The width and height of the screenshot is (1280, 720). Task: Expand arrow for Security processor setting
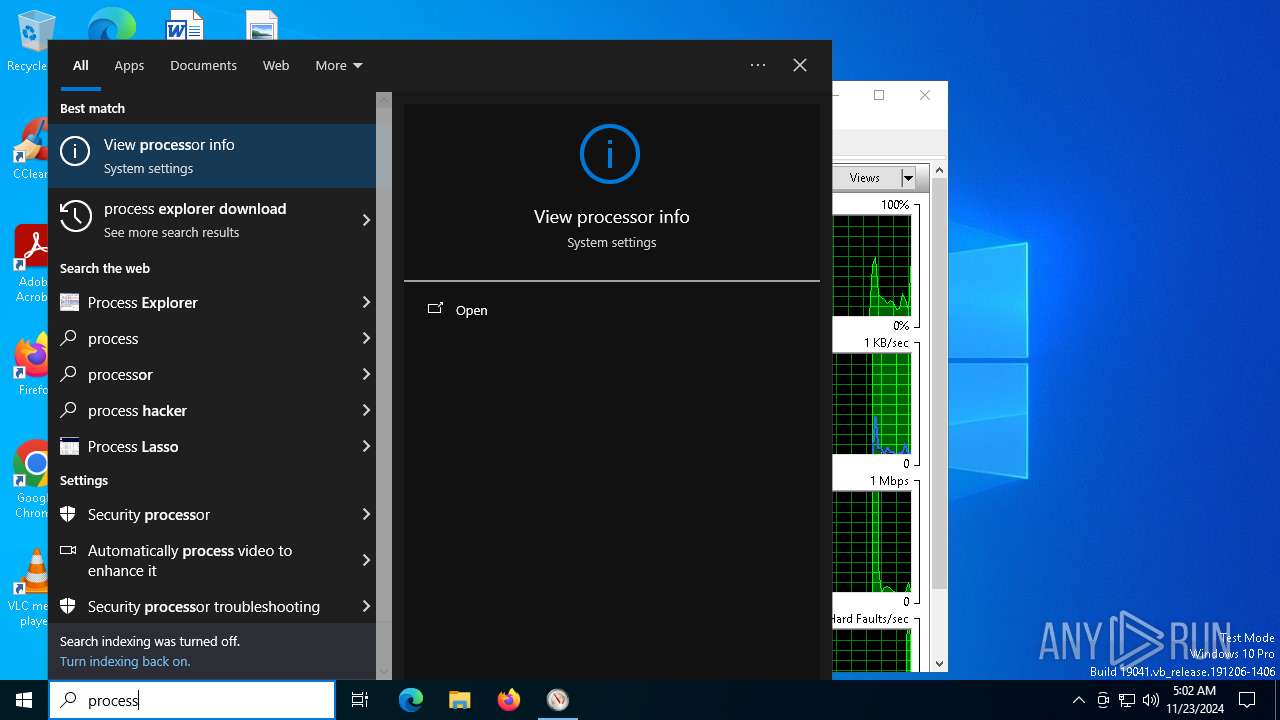(366, 514)
